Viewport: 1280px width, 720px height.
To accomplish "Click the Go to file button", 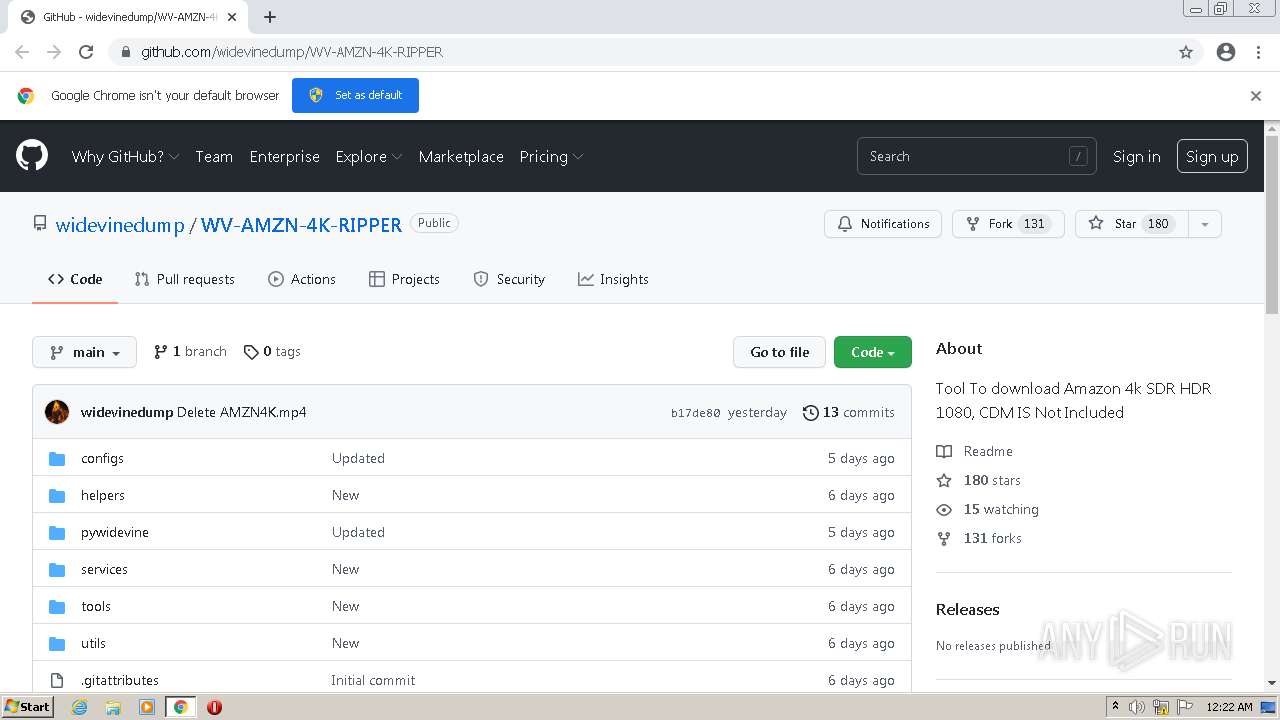I will (x=780, y=352).
